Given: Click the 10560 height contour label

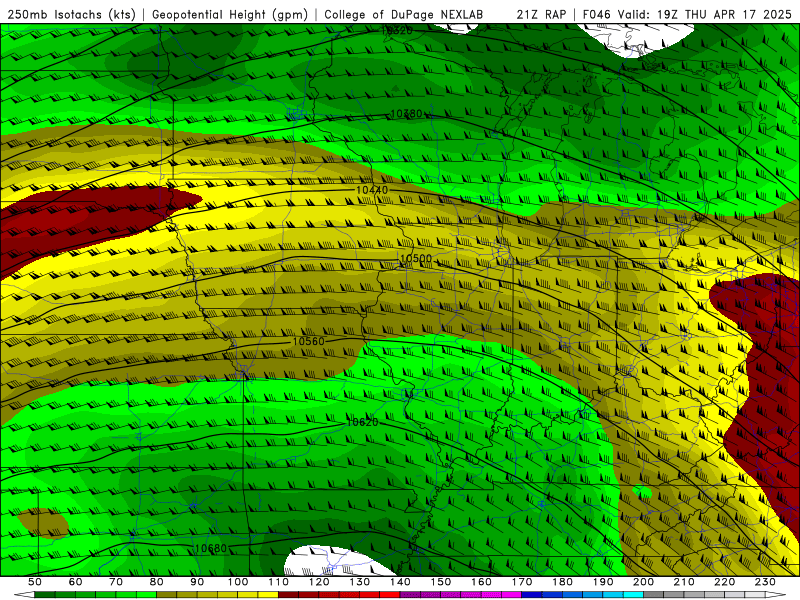Looking at the screenshot, I should [x=309, y=341].
